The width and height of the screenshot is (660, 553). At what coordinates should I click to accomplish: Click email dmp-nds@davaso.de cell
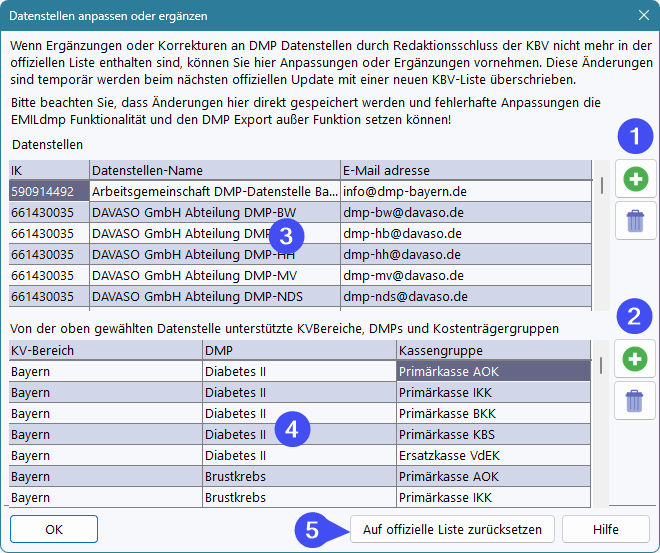pos(464,296)
